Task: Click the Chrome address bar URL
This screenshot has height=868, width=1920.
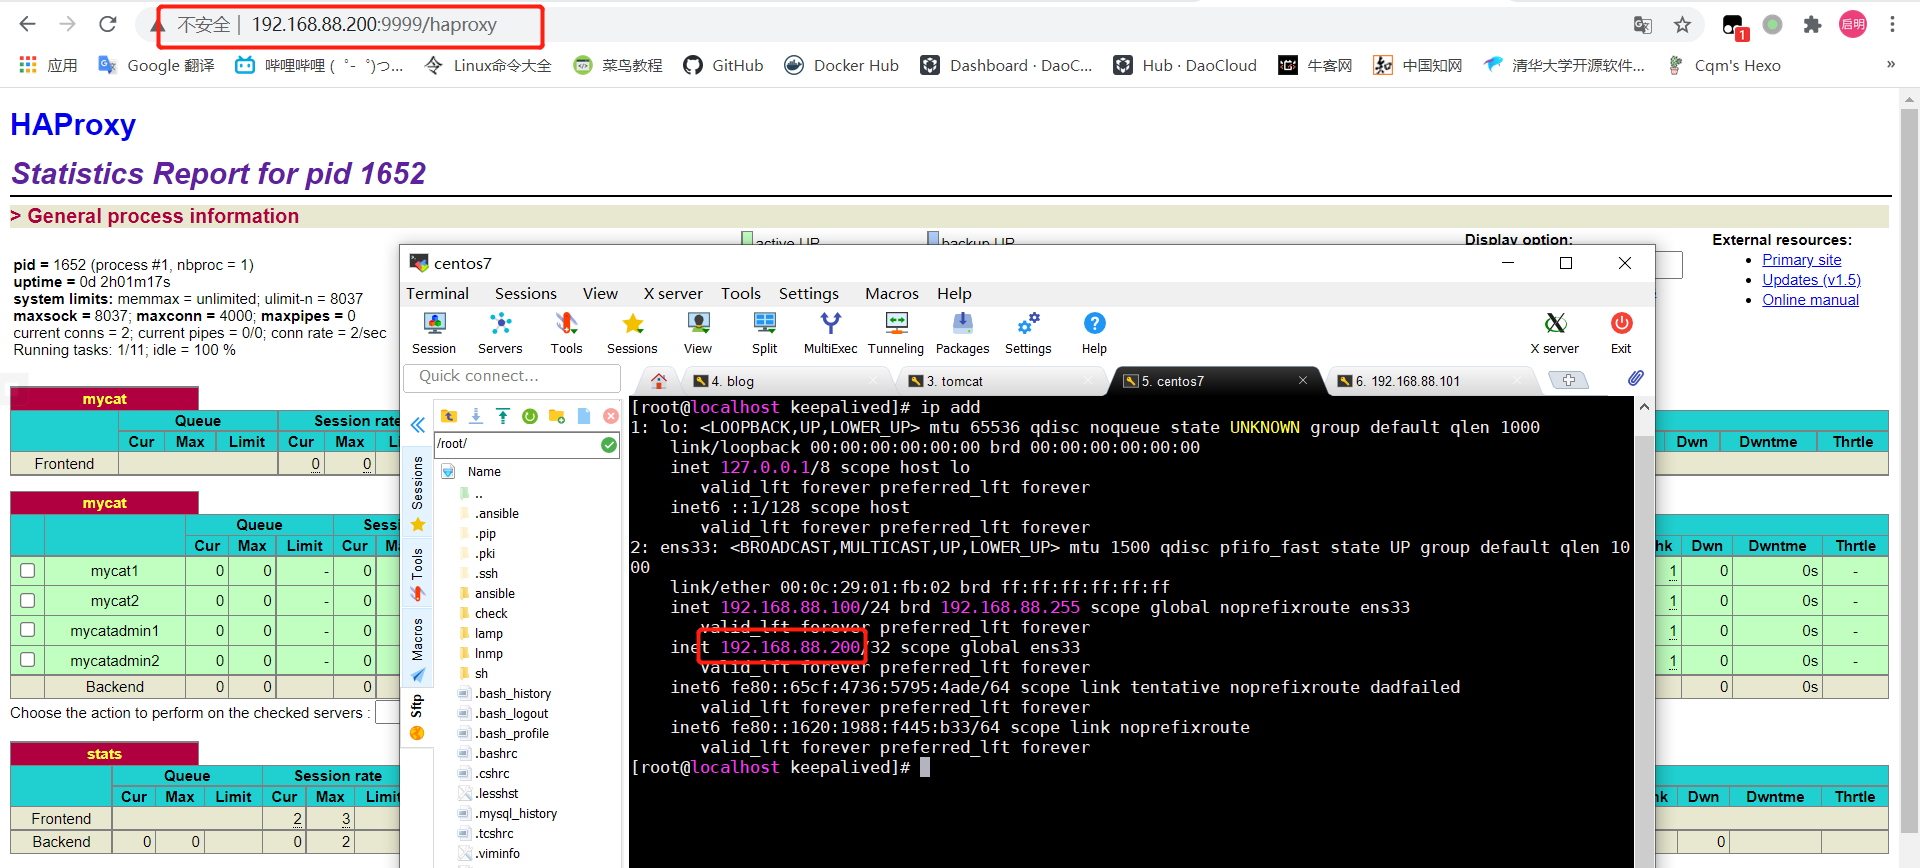Action: click(x=373, y=25)
